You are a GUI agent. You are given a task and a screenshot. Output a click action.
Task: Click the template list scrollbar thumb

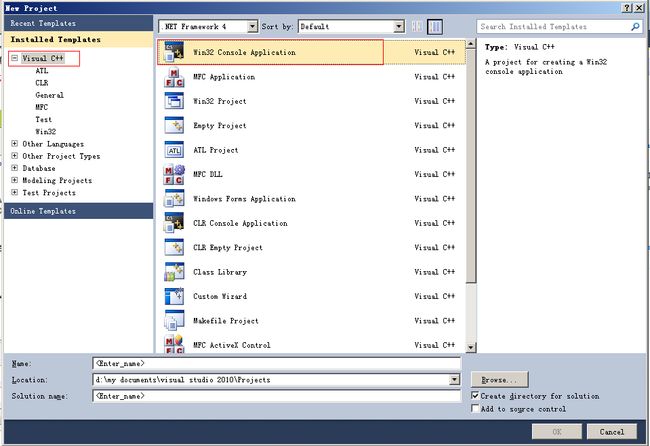click(x=471, y=166)
